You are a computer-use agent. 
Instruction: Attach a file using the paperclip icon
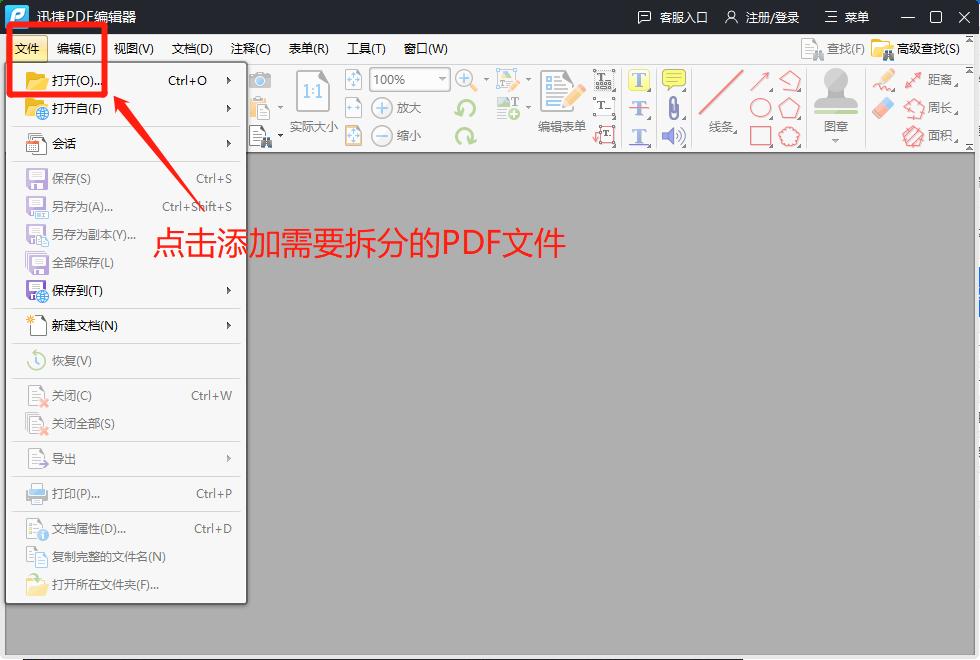point(673,106)
